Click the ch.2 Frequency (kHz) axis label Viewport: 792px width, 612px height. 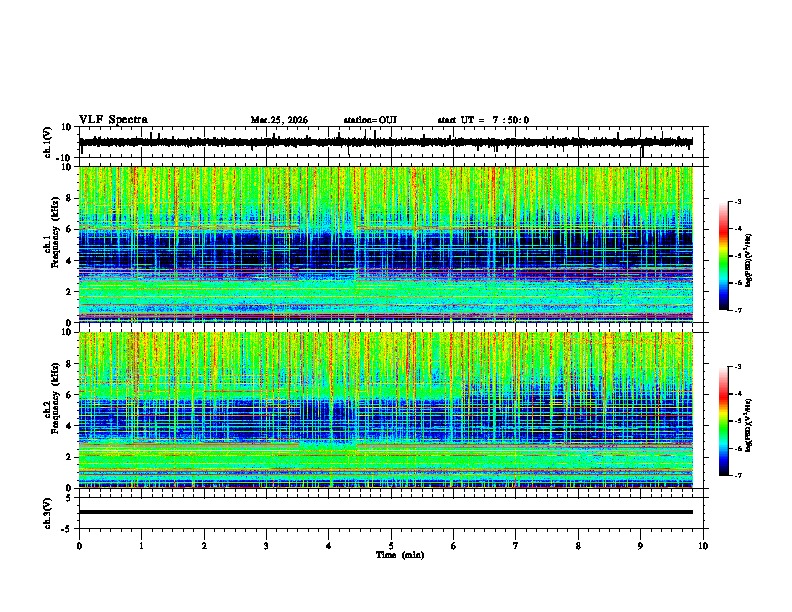52,398
